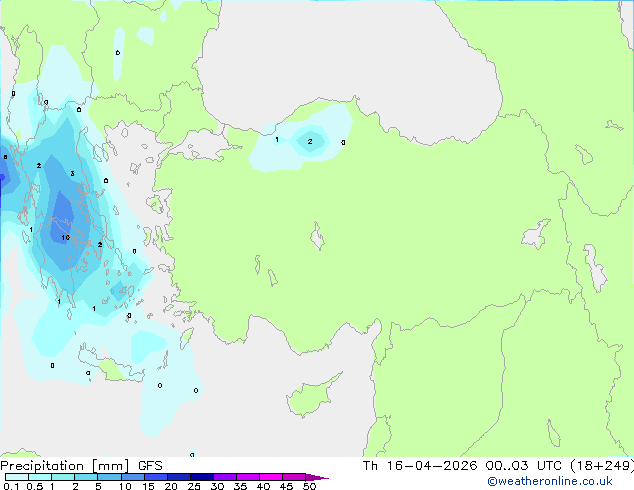The height and width of the screenshot is (490, 634).
Task: Pick the 10–15 mm blue legend swatch
Action: 132,477
